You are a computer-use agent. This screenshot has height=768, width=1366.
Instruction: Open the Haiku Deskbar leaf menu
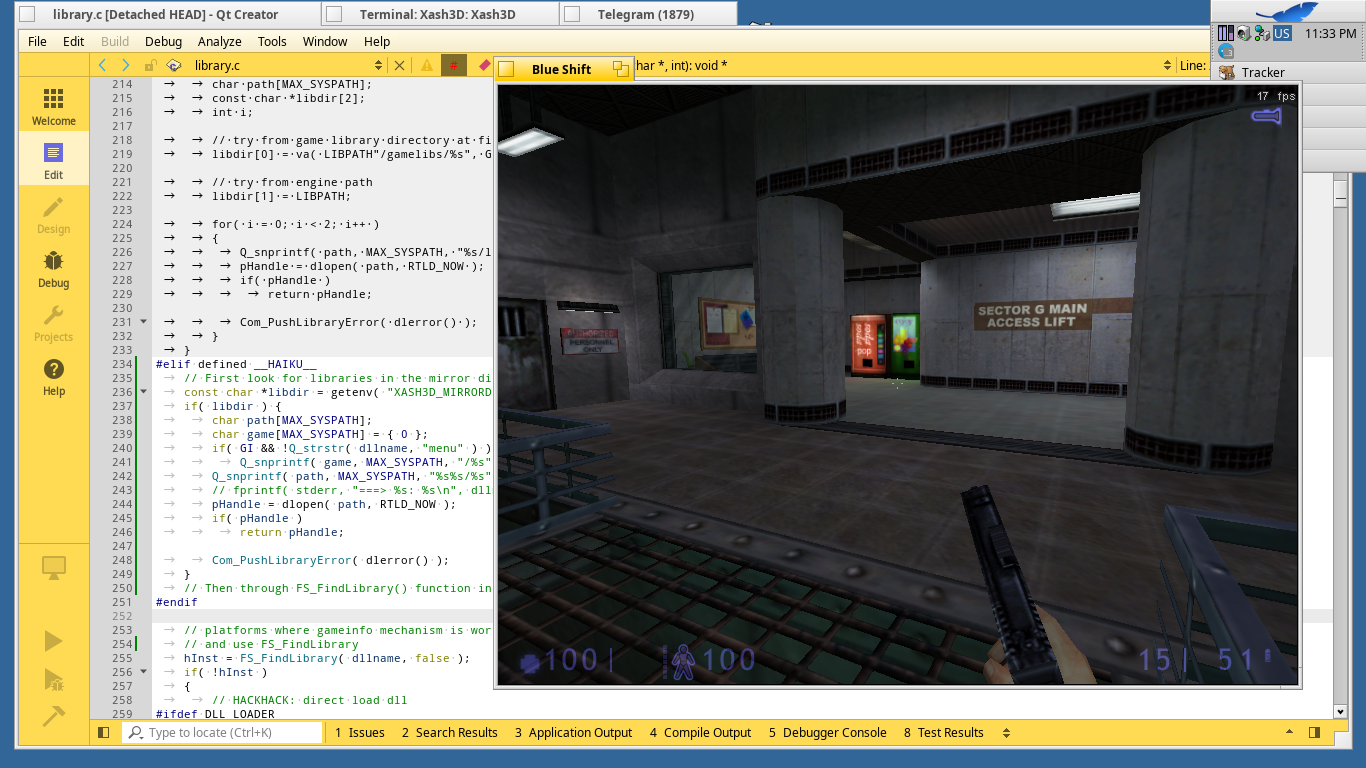(x=1290, y=11)
